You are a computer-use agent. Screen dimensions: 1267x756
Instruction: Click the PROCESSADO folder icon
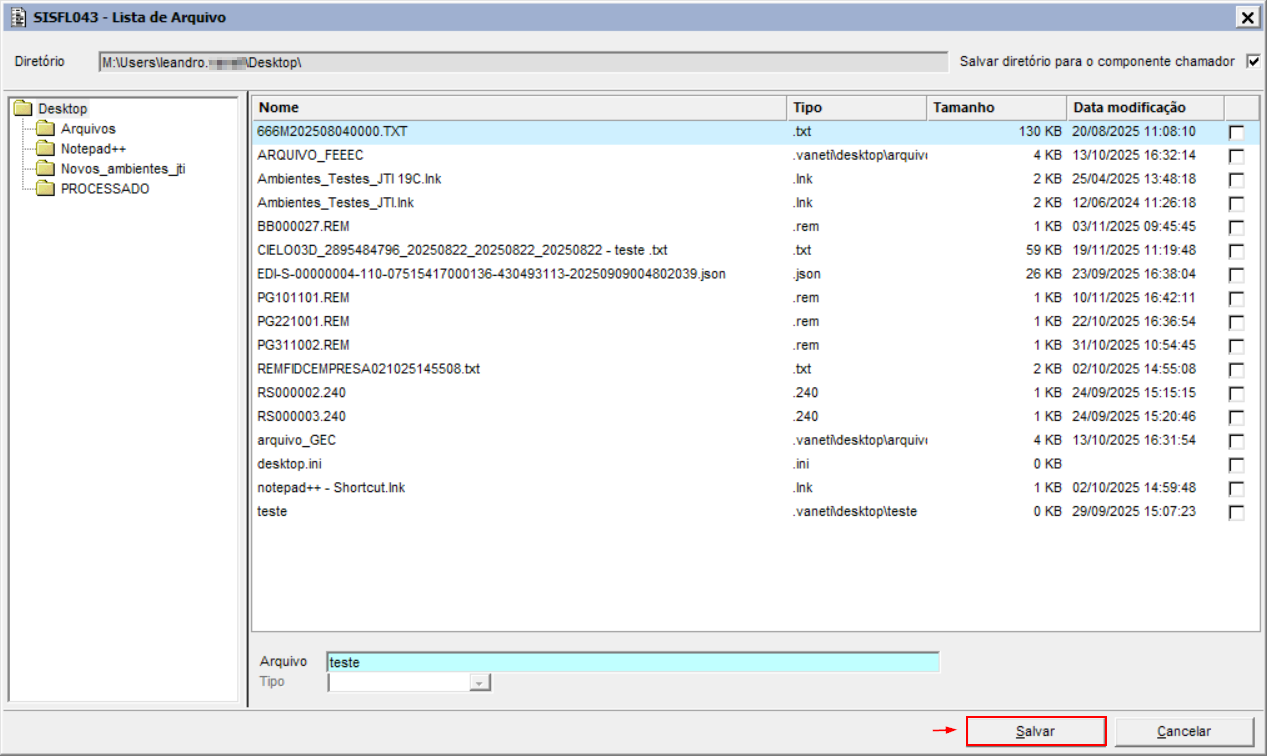pos(45,189)
